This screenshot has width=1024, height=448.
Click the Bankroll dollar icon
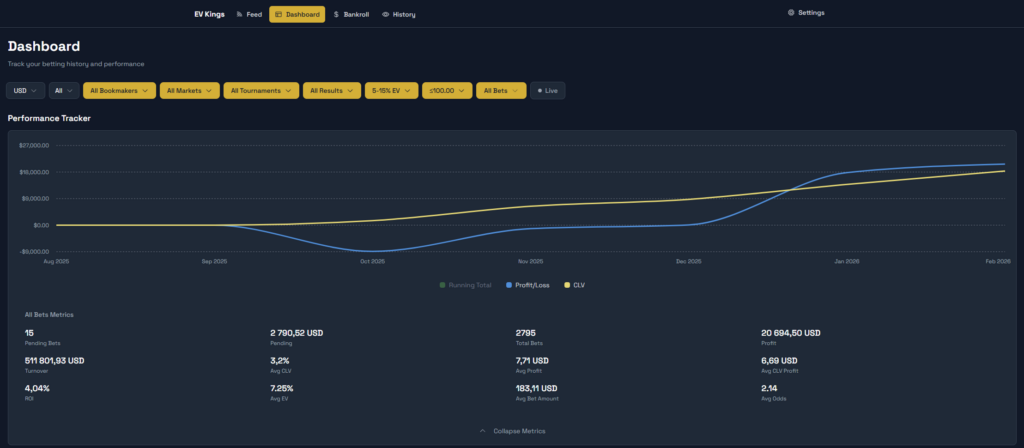point(336,14)
